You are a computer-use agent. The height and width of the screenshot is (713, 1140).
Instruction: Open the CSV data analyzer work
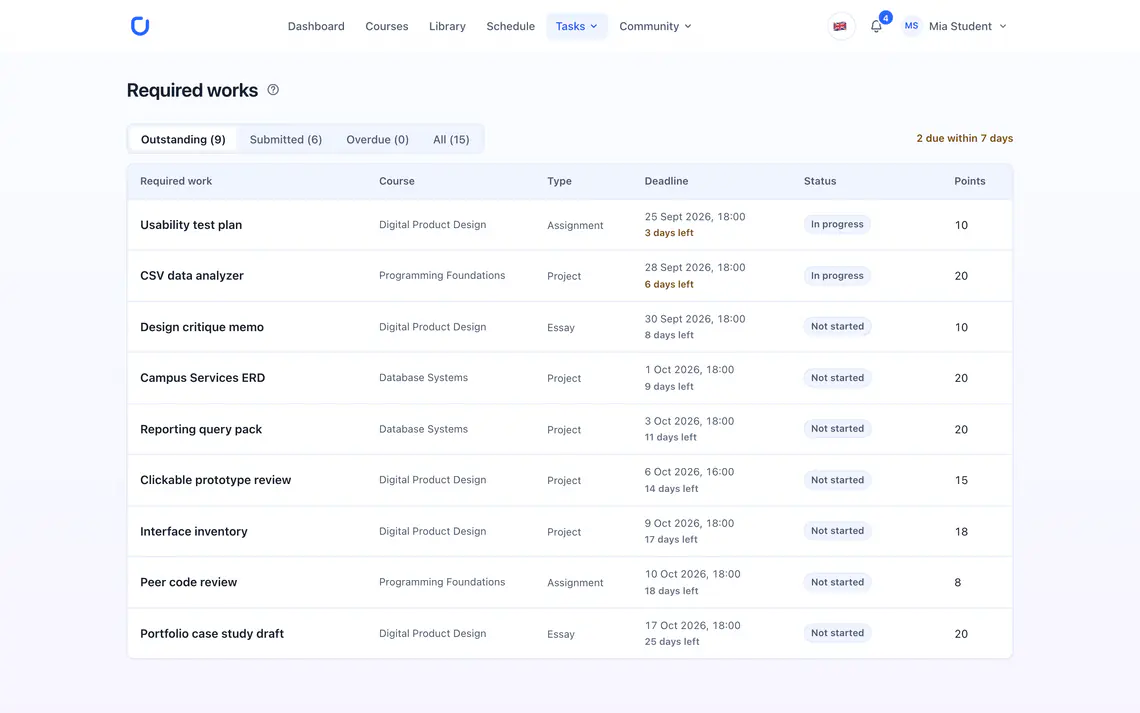(192, 275)
